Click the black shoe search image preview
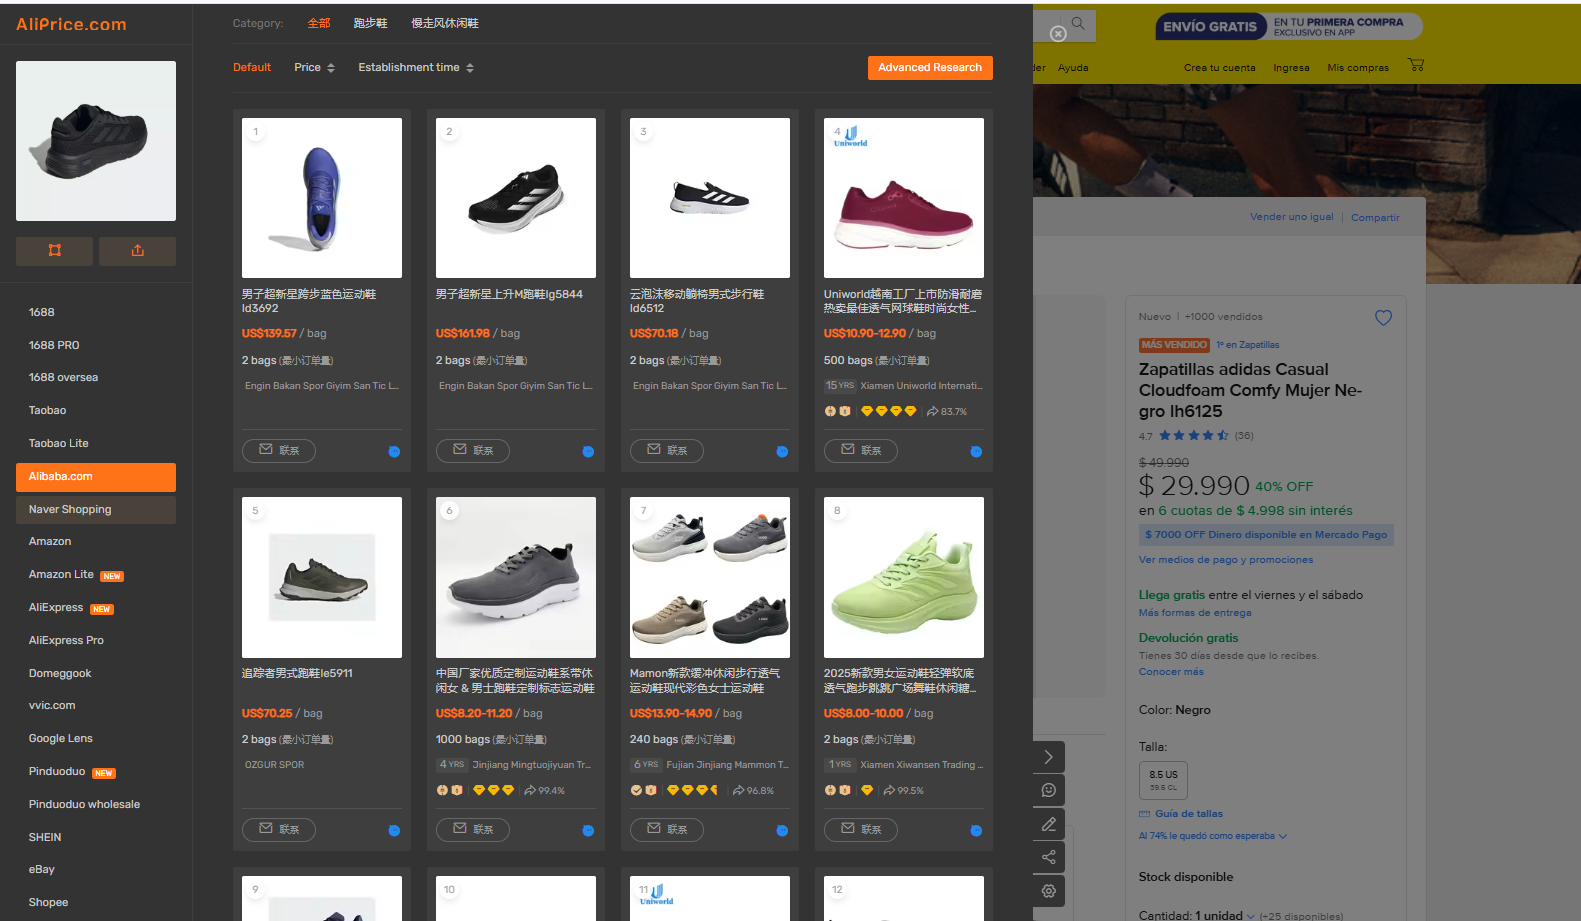This screenshot has width=1581, height=921. point(96,141)
